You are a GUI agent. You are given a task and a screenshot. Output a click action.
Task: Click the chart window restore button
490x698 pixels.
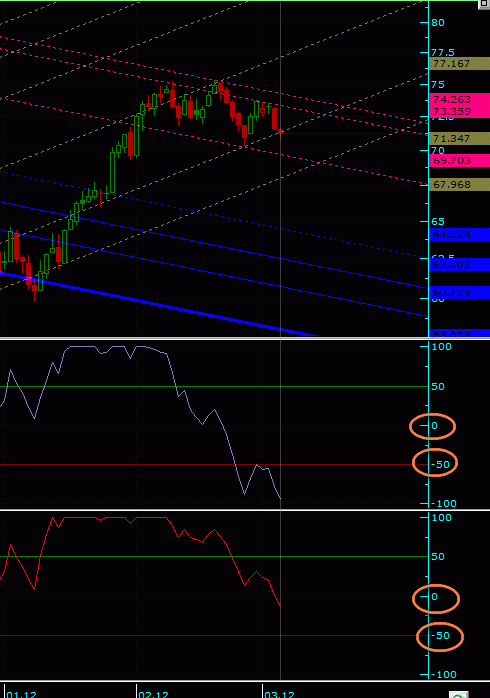point(484,4)
